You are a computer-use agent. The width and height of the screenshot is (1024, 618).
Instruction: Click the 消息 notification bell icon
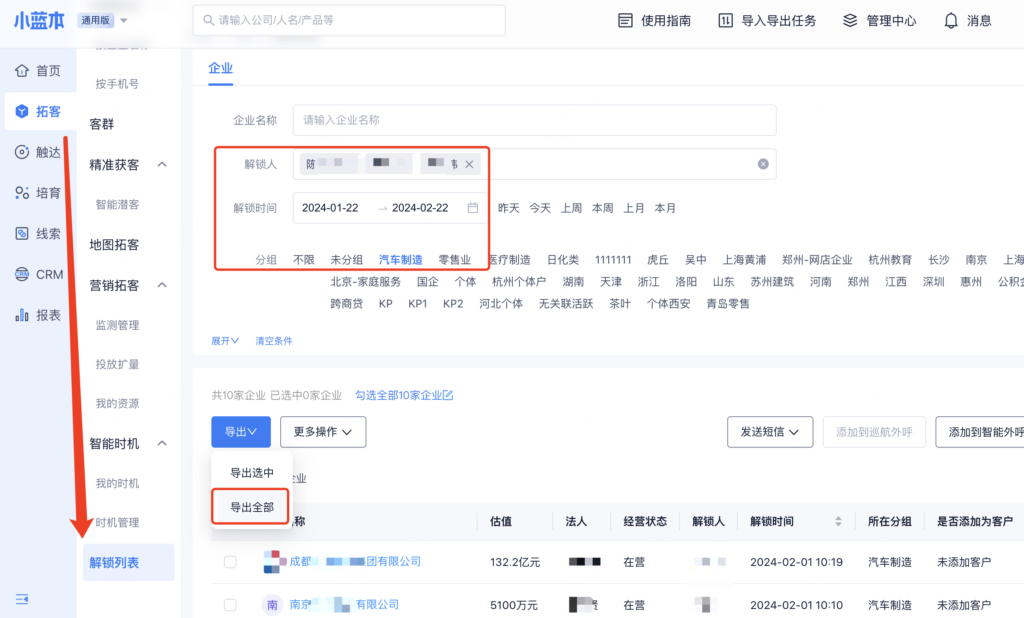(x=950, y=20)
